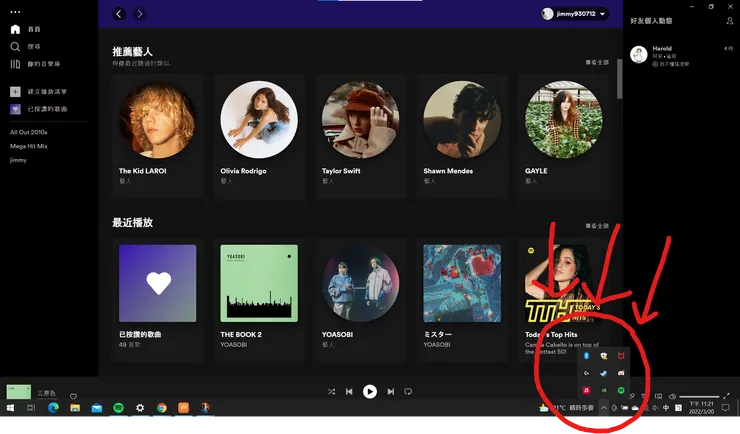Click the Spotify taskbar icon
Screen dimensions: 740x434
click(x=118, y=408)
